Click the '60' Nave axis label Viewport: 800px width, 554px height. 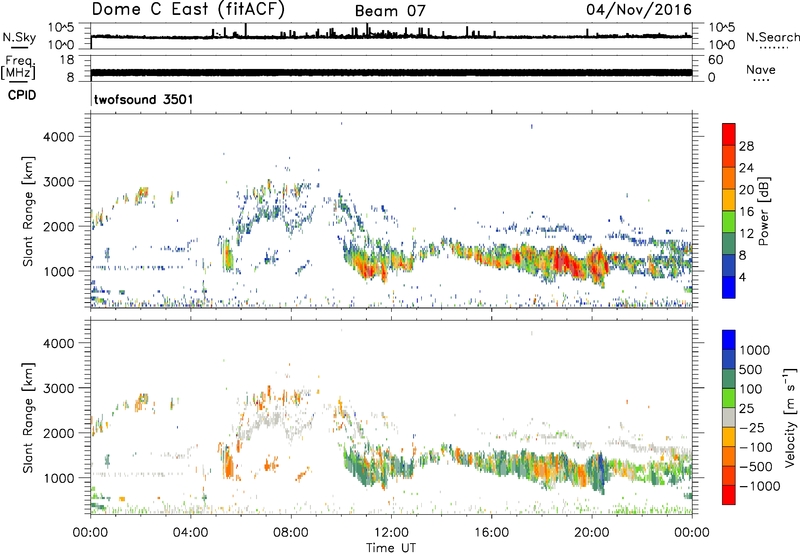[x=715, y=60]
